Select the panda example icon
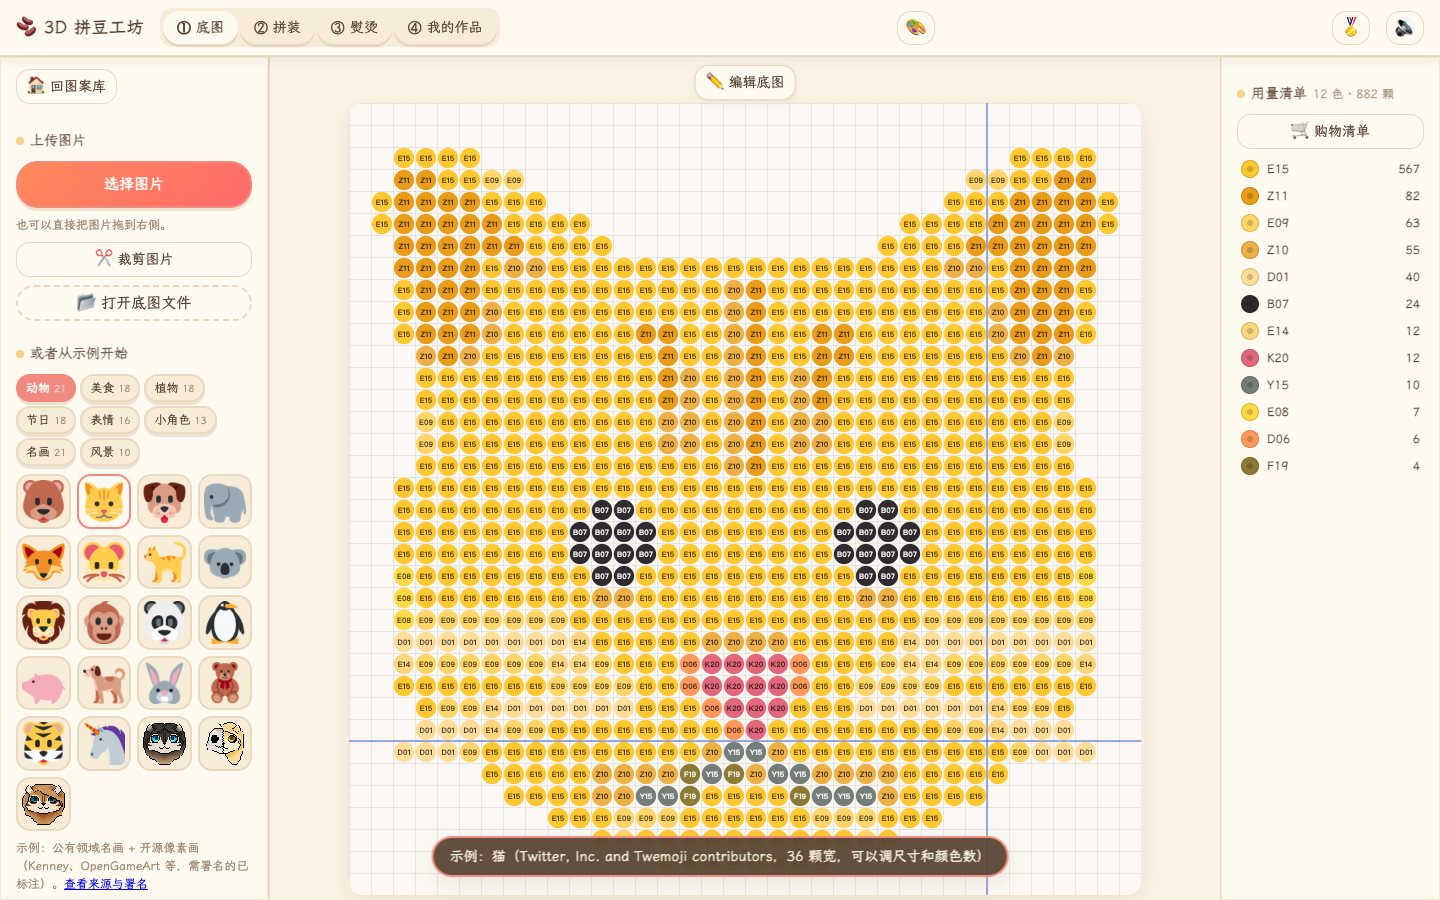The image size is (1440, 900). (x=164, y=622)
